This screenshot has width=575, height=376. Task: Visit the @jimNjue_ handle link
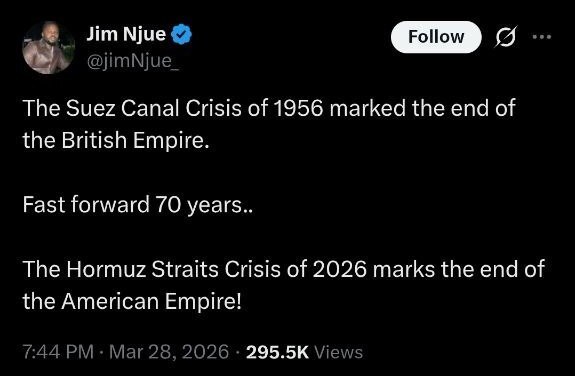coord(133,61)
